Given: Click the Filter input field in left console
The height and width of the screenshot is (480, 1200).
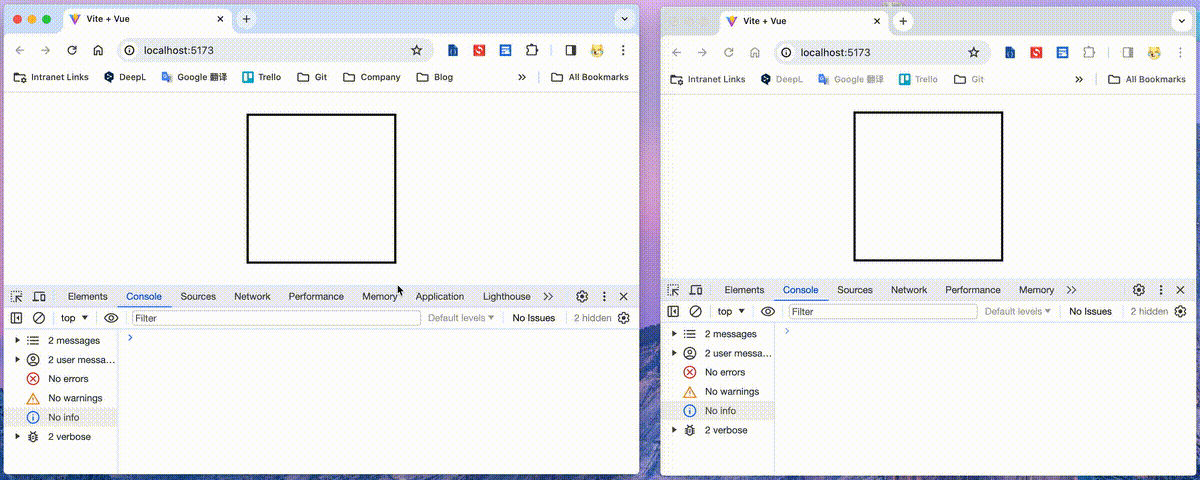Looking at the screenshot, I should coord(275,318).
